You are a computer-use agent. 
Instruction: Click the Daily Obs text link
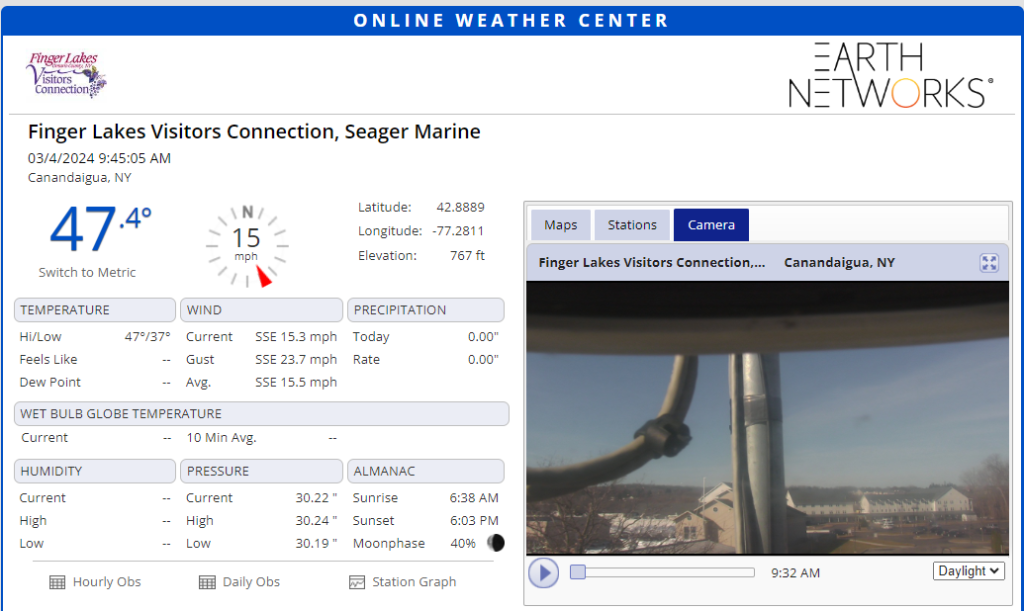click(252, 582)
